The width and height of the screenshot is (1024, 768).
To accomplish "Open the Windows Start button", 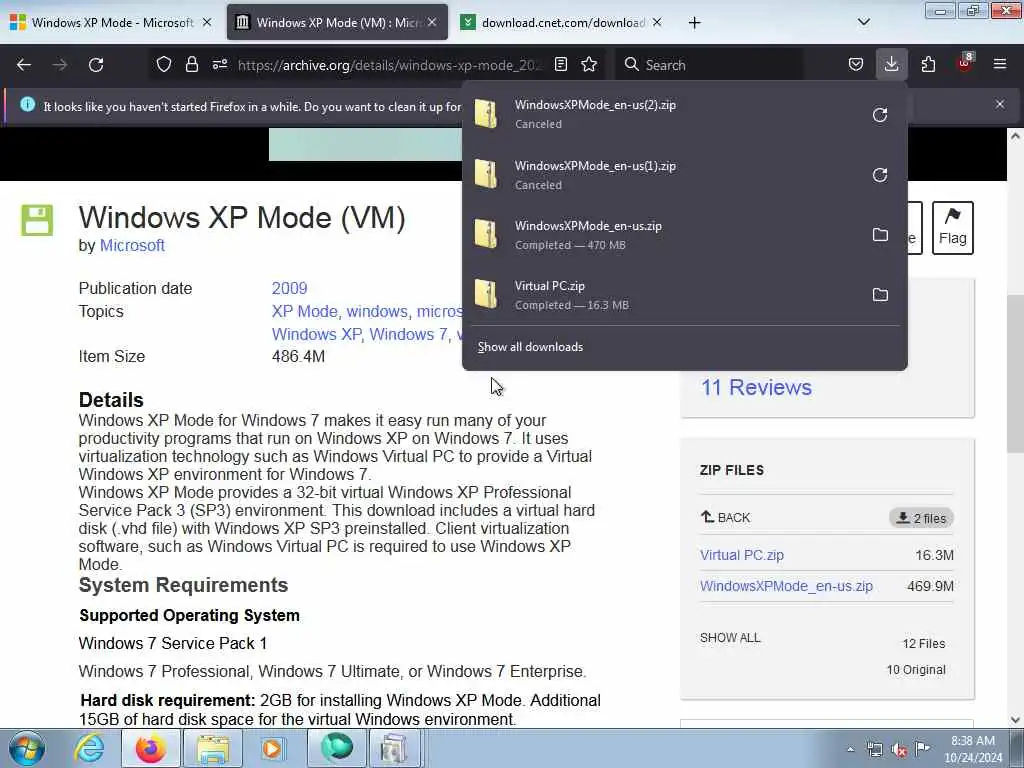I will coord(27,748).
